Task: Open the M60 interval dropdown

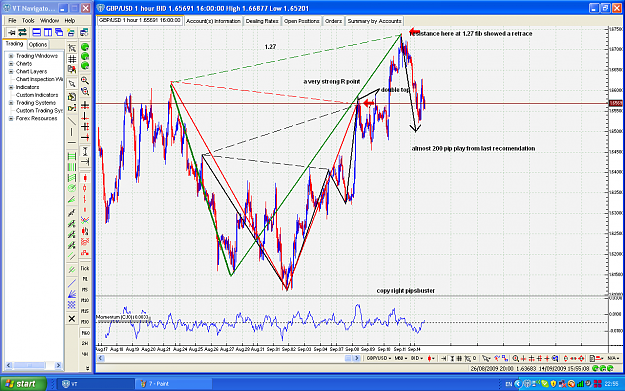Action: pos(401,358)
